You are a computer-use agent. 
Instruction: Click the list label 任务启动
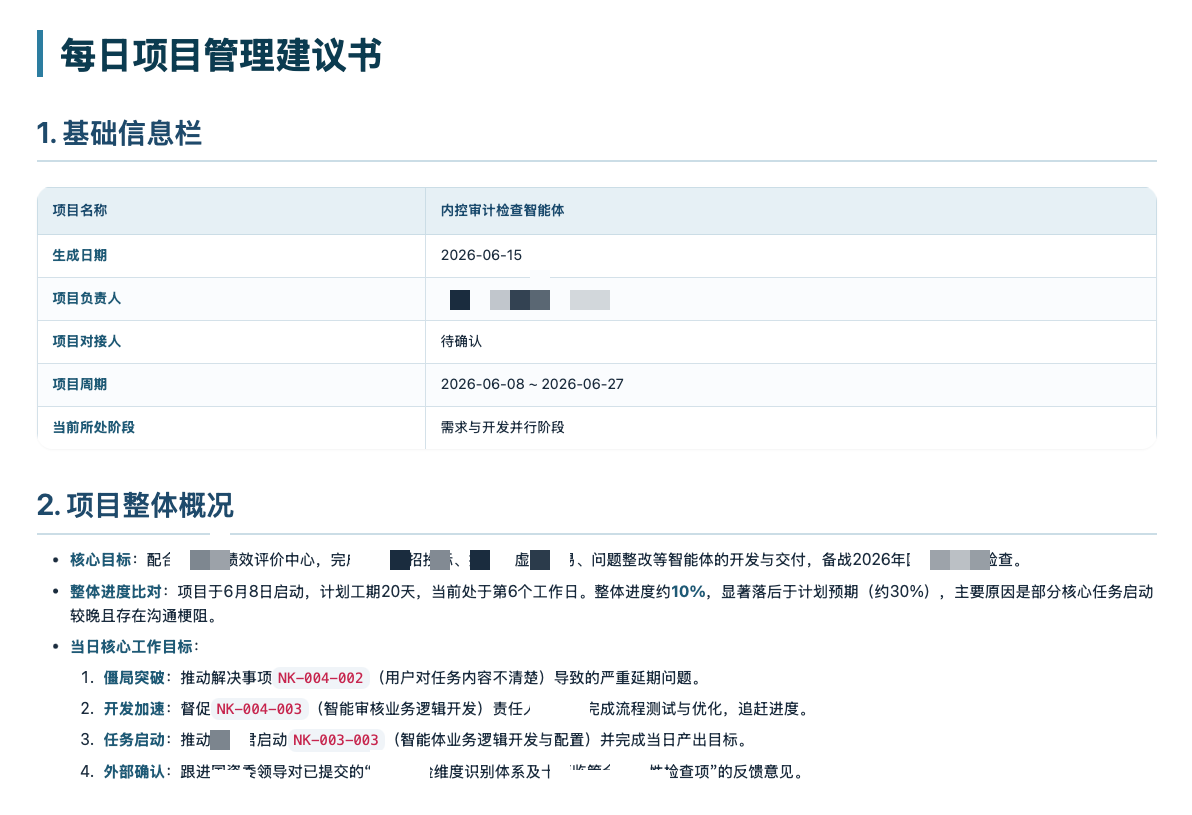tap(134, 740)
